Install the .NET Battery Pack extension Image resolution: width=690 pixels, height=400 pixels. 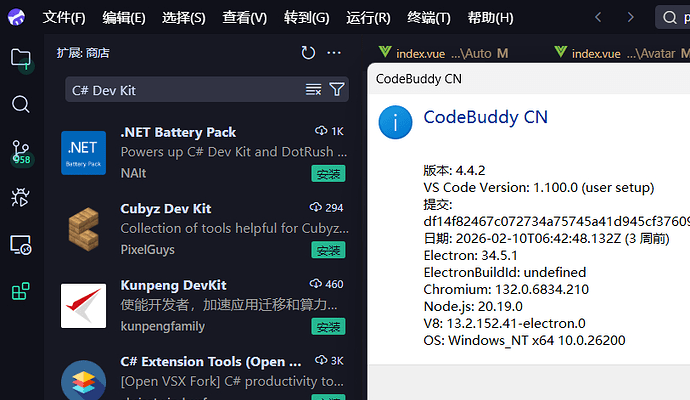pyautogui.click(x=327, y=174)
